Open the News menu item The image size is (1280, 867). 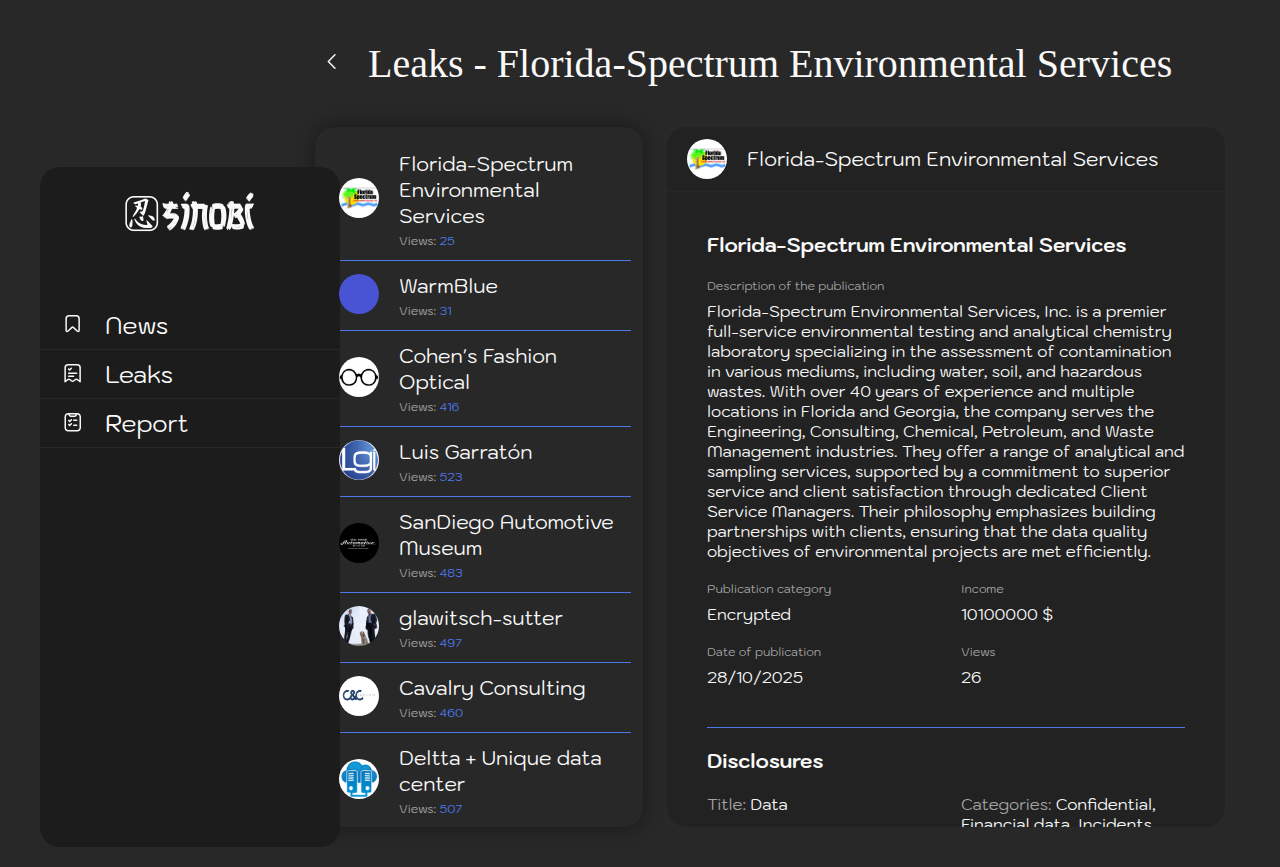[x=137, y=326]
